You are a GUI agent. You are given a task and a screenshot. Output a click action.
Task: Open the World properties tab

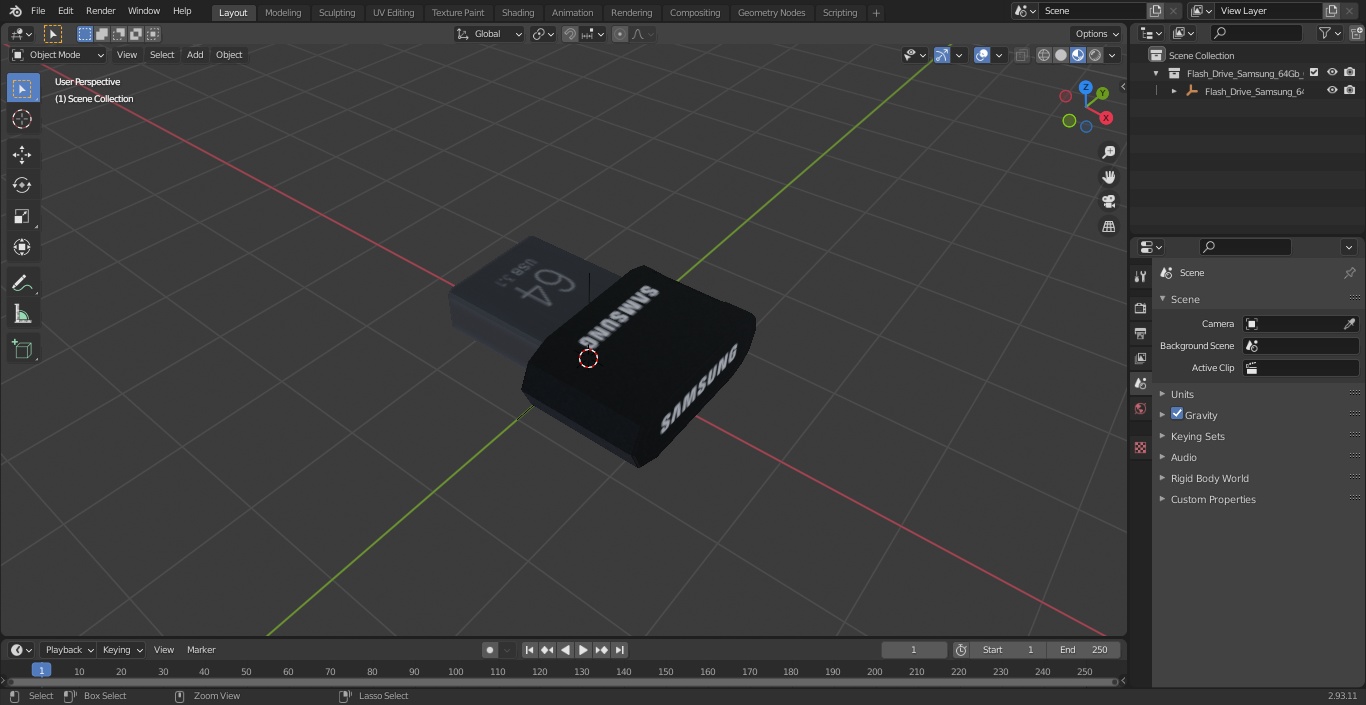click(1140, 408)
